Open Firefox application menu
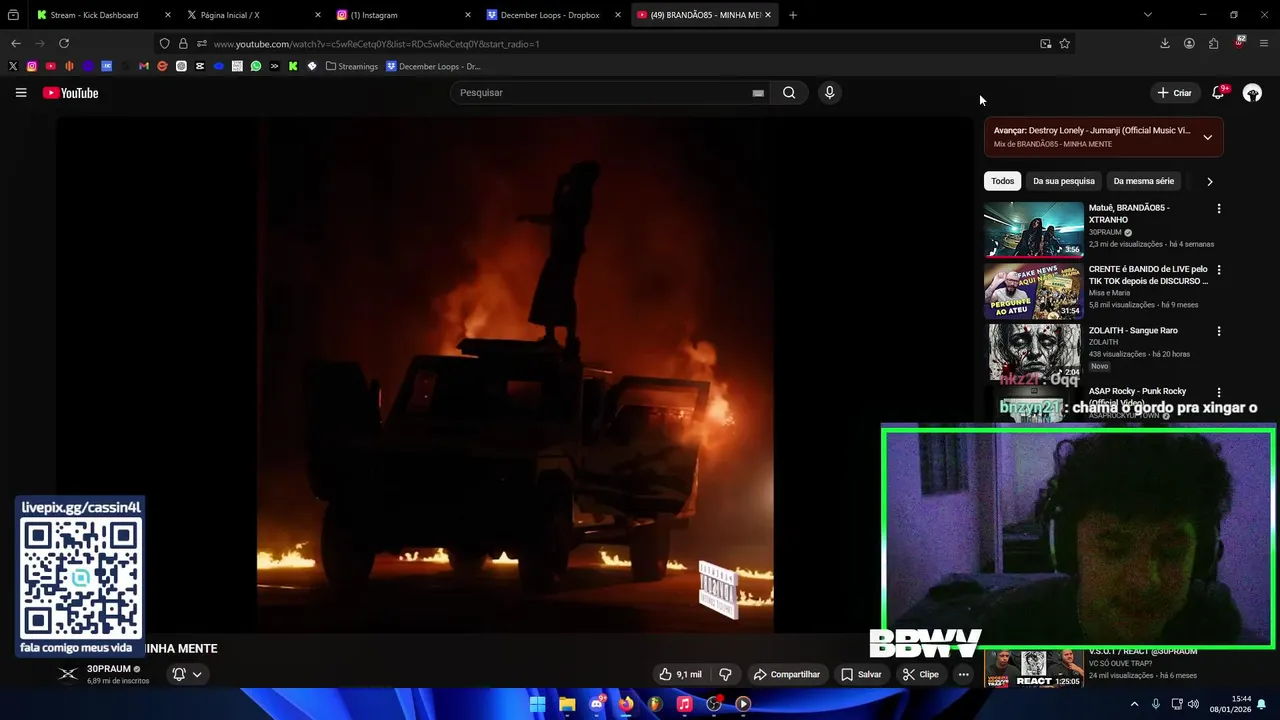1280x720 pixels. tap(1264, 44)
